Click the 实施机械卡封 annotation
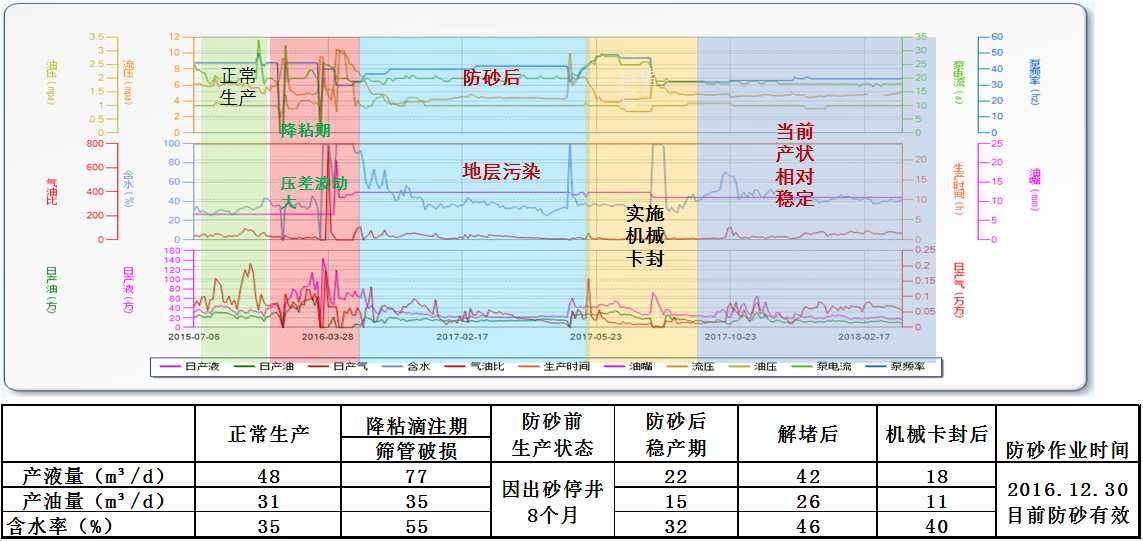 [x=645, y=235]
